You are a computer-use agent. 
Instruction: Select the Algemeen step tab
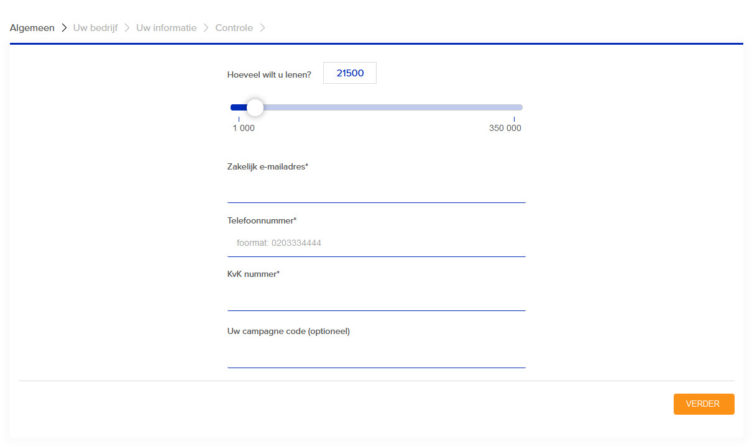click(32, 27)
